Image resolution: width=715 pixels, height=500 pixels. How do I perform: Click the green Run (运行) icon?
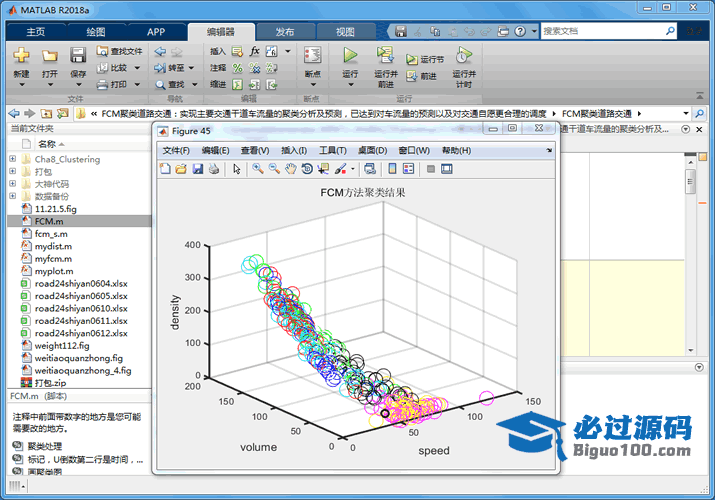350,55
